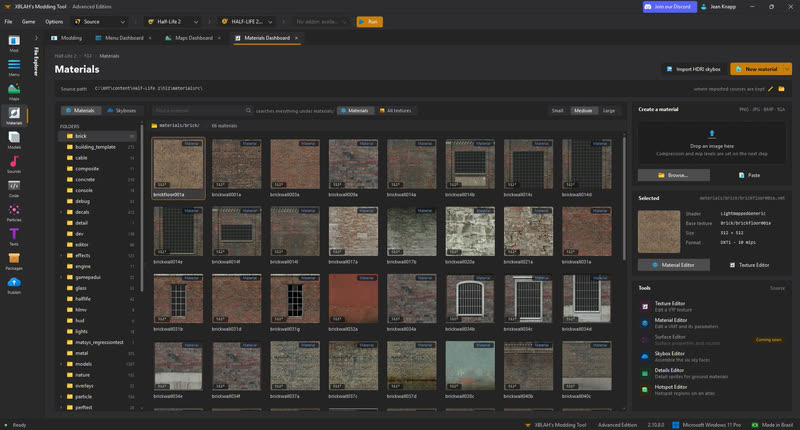
Task: Open the HALF-LIFE 2... mod dropdown
Action: tap(247, 21)
